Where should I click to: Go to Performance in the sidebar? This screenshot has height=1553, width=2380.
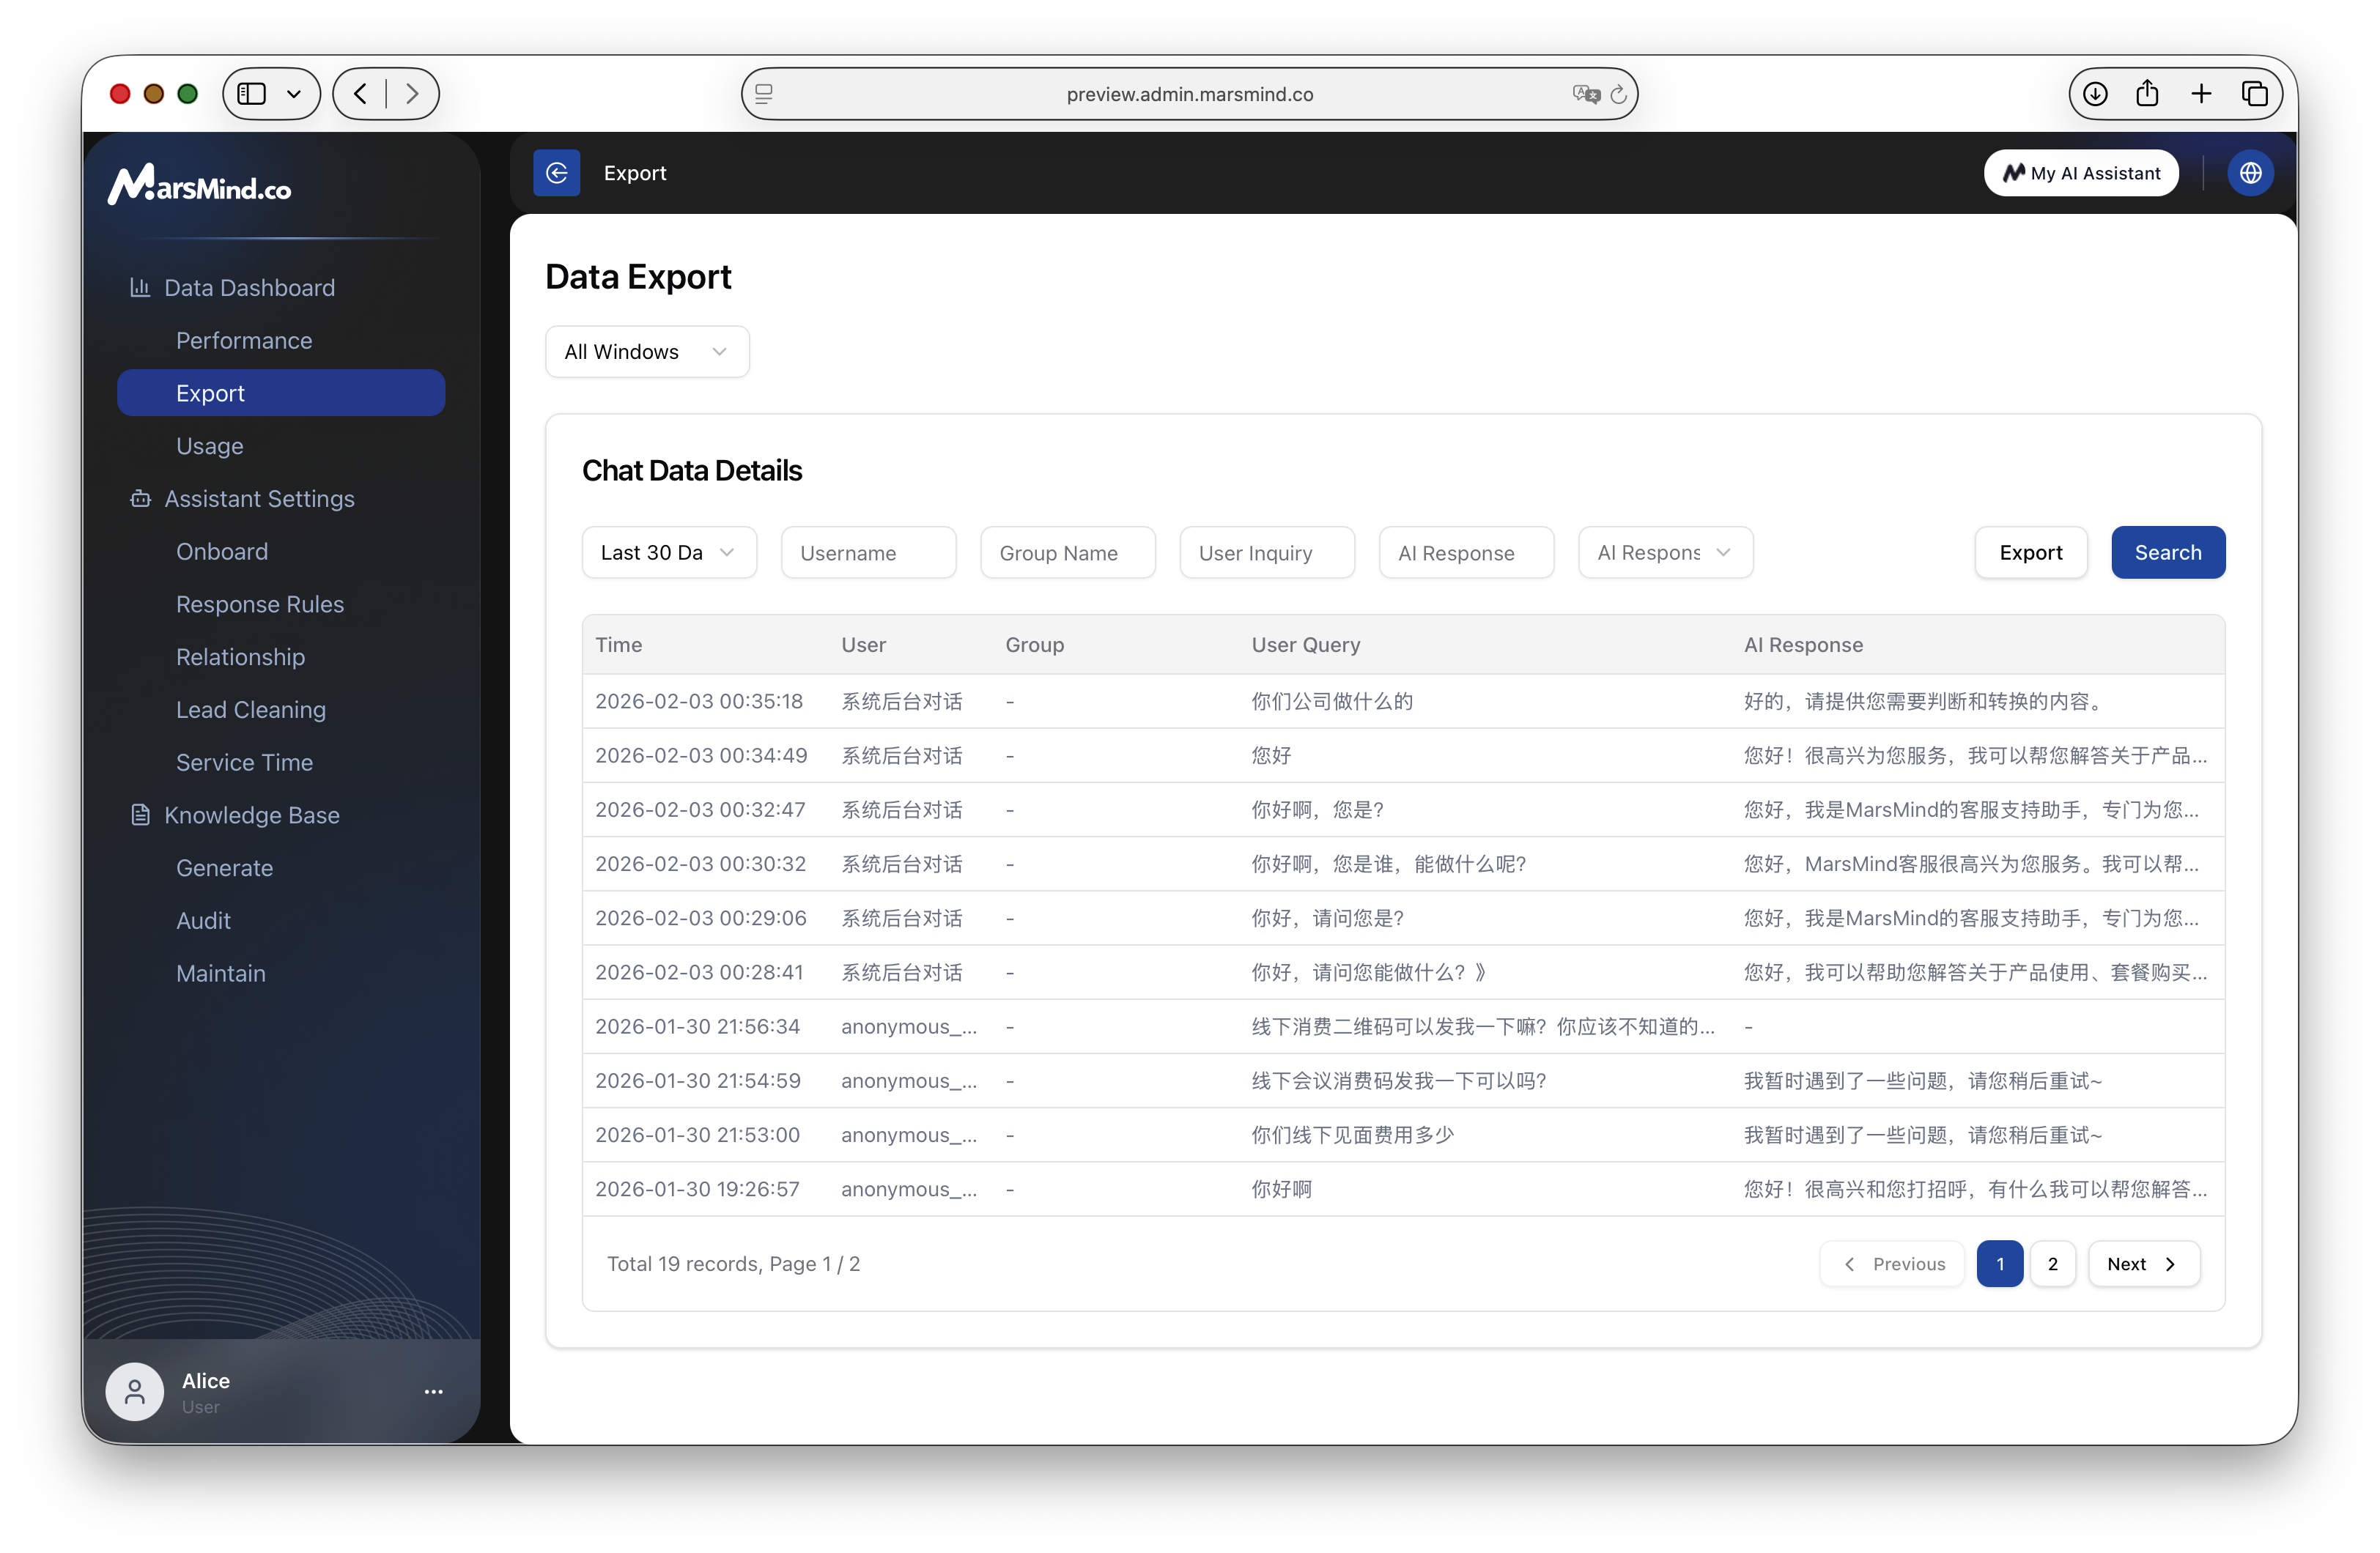coord(244,341)
